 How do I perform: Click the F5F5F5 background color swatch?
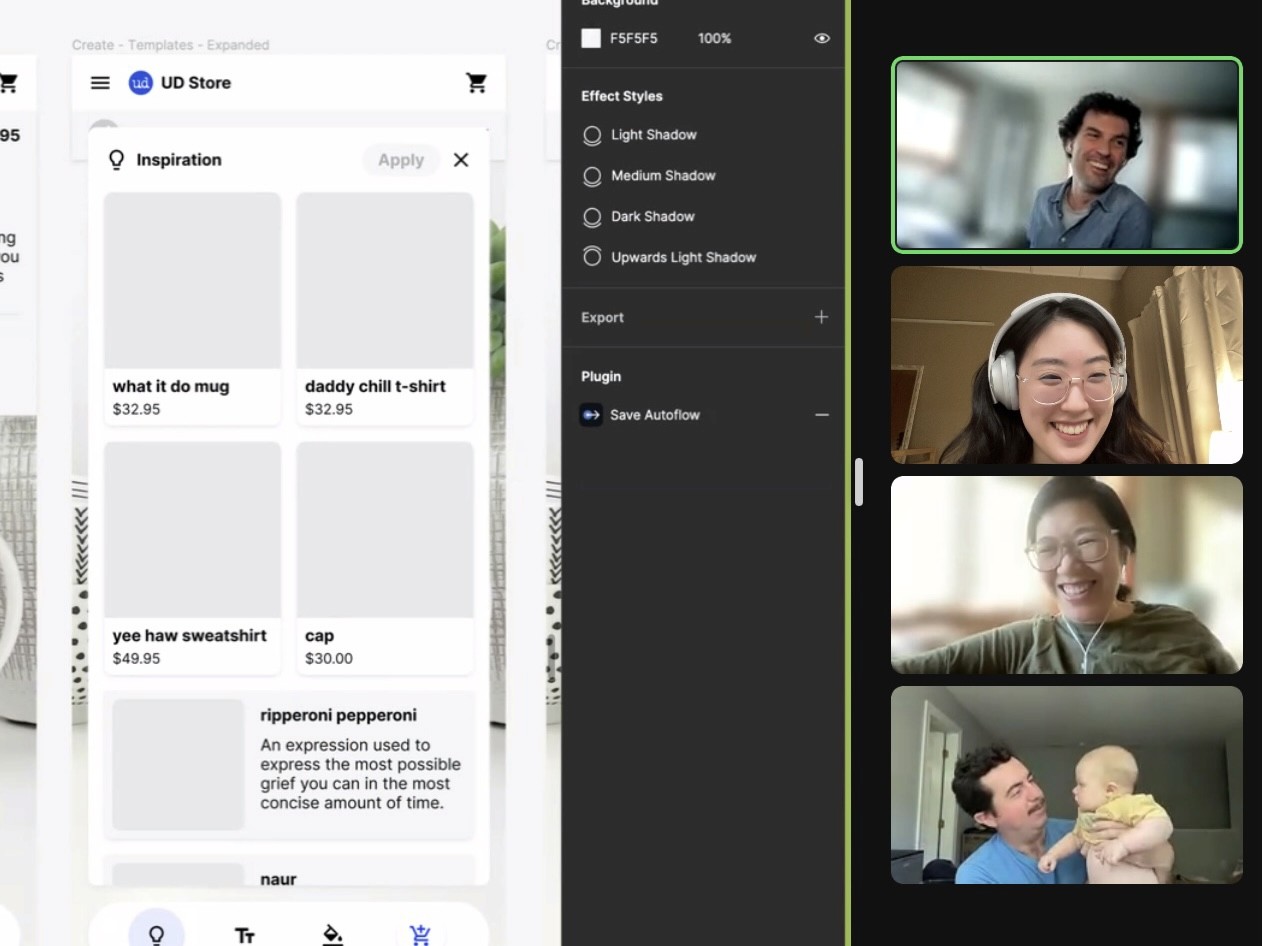(591, 38)
